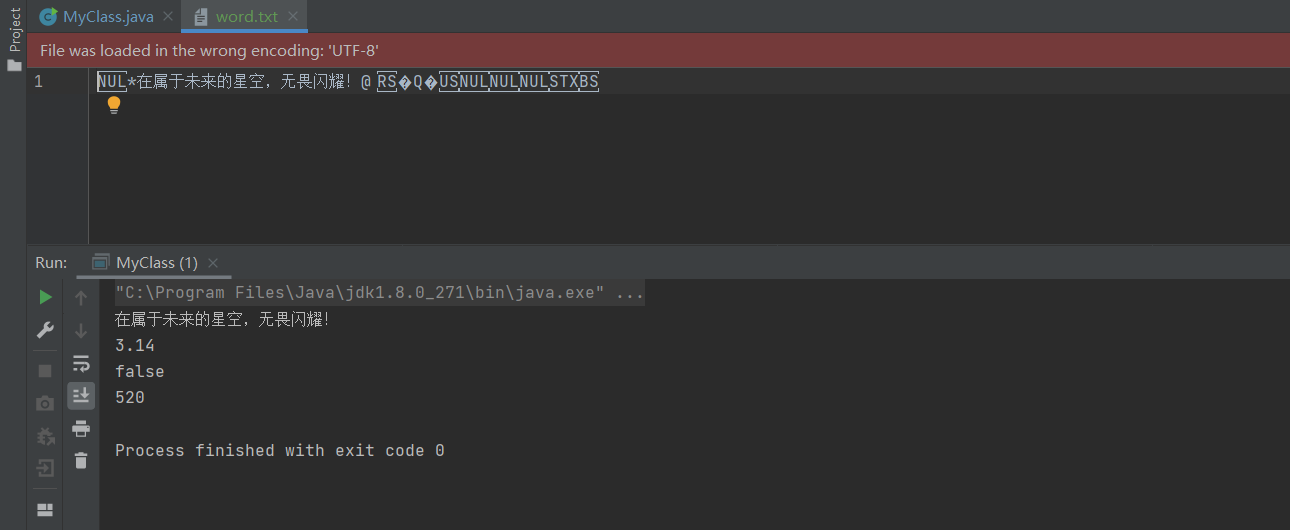Viewport: 1290px width, 530px height.
Task: Click the 'false' console output line
Action: click(140, 371)
